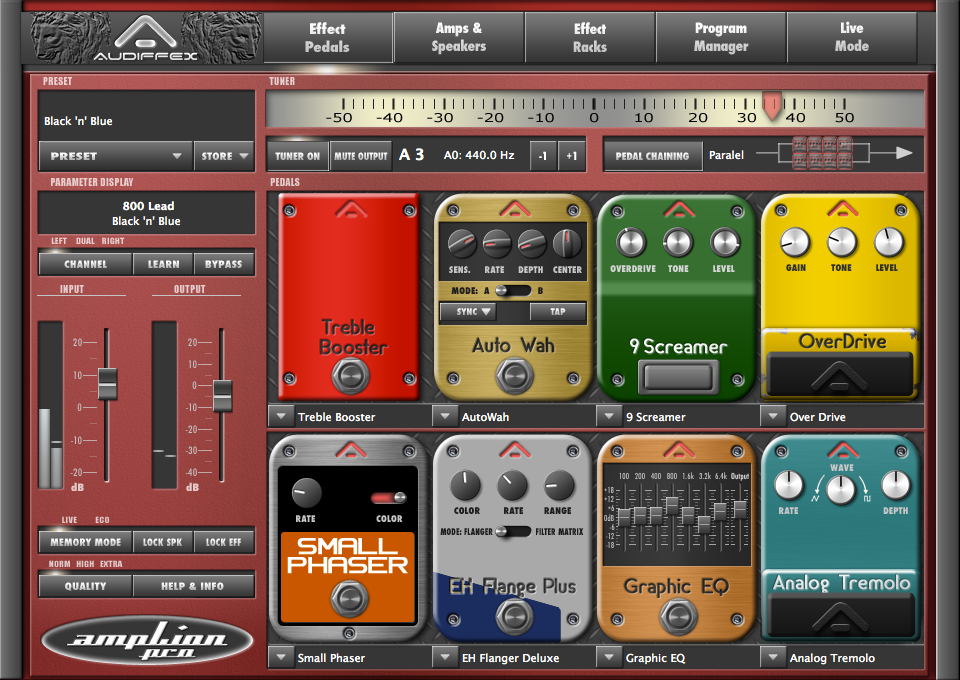960x680 pixels.
Task: Toggle the EH Flange Plus footswitch
Action: coord(514,616)
